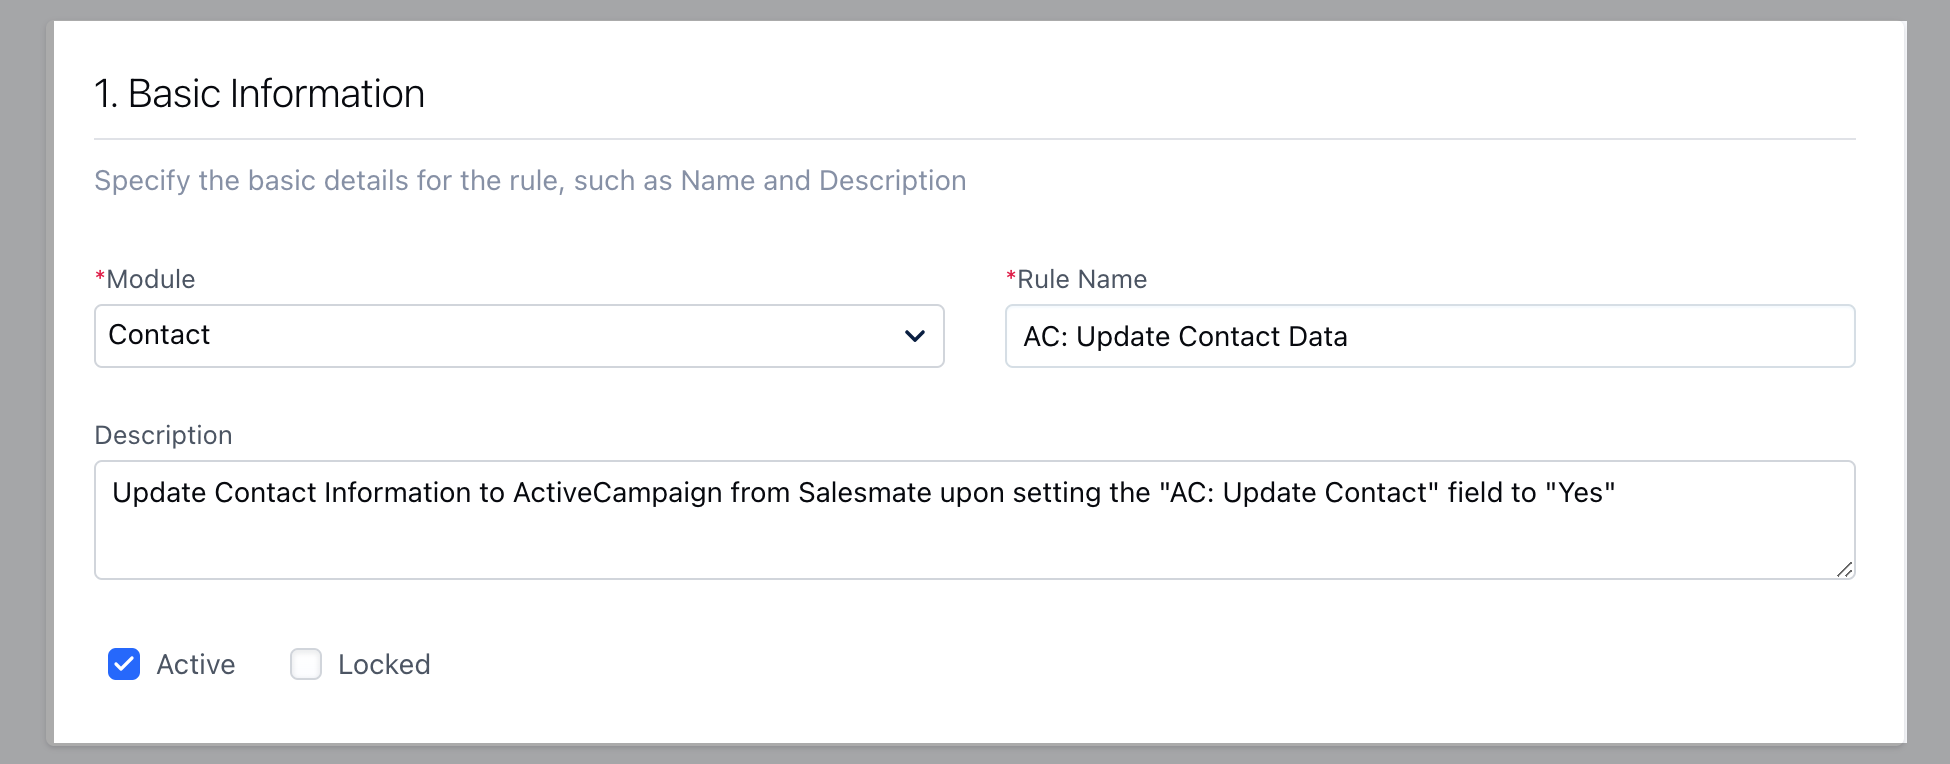Select the Contact value in Module field
The height and width of the screenshot is (764, 1950).
click(159, 335)
